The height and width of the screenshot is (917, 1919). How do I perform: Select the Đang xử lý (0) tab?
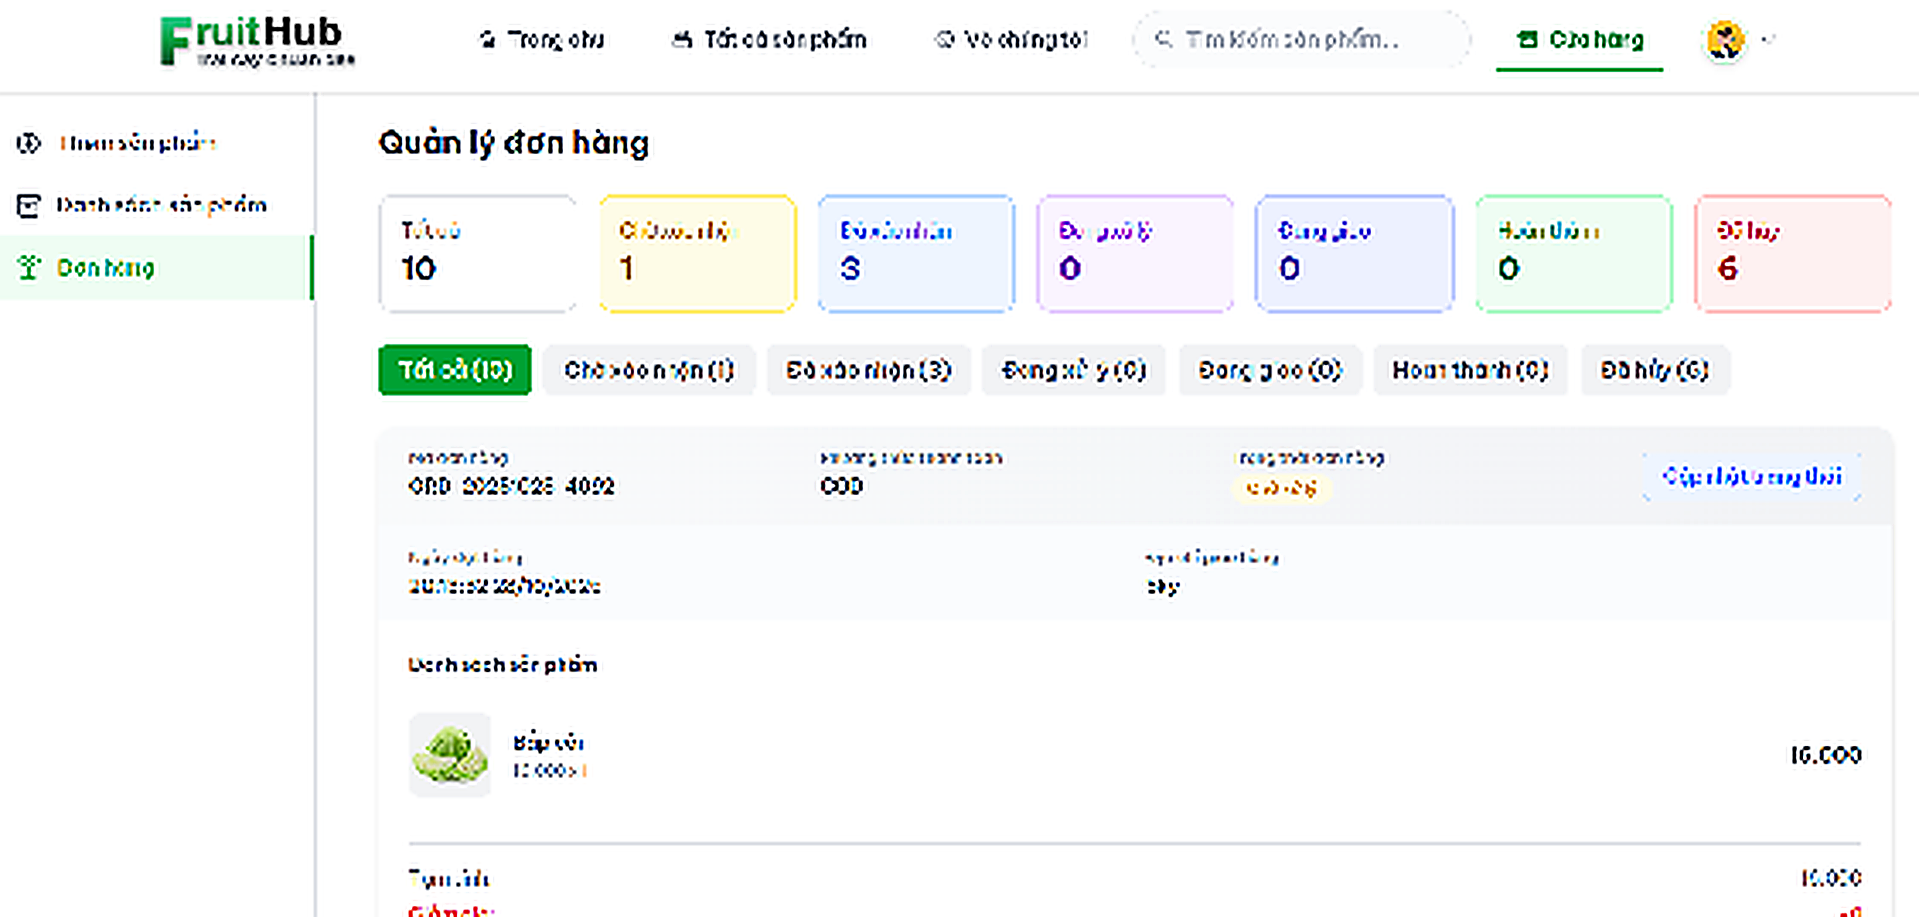click(x=1074, y=370)
